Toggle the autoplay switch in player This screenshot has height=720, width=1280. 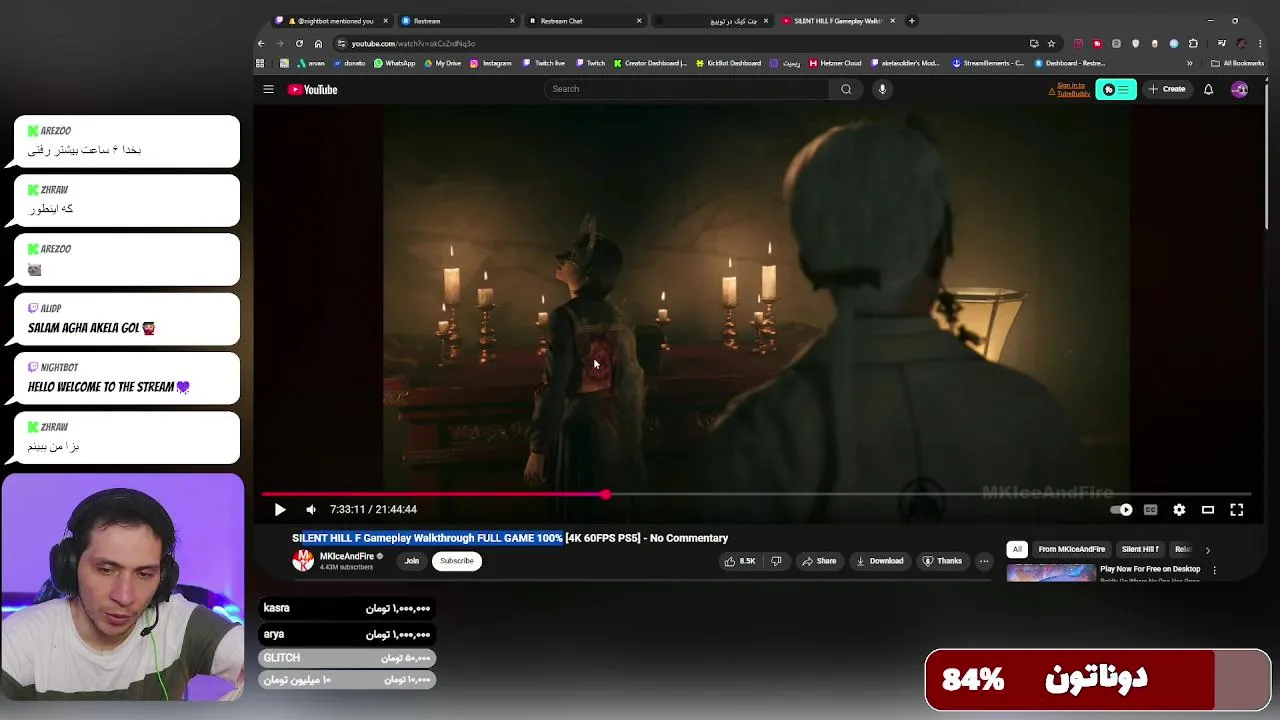point(1122,510)
